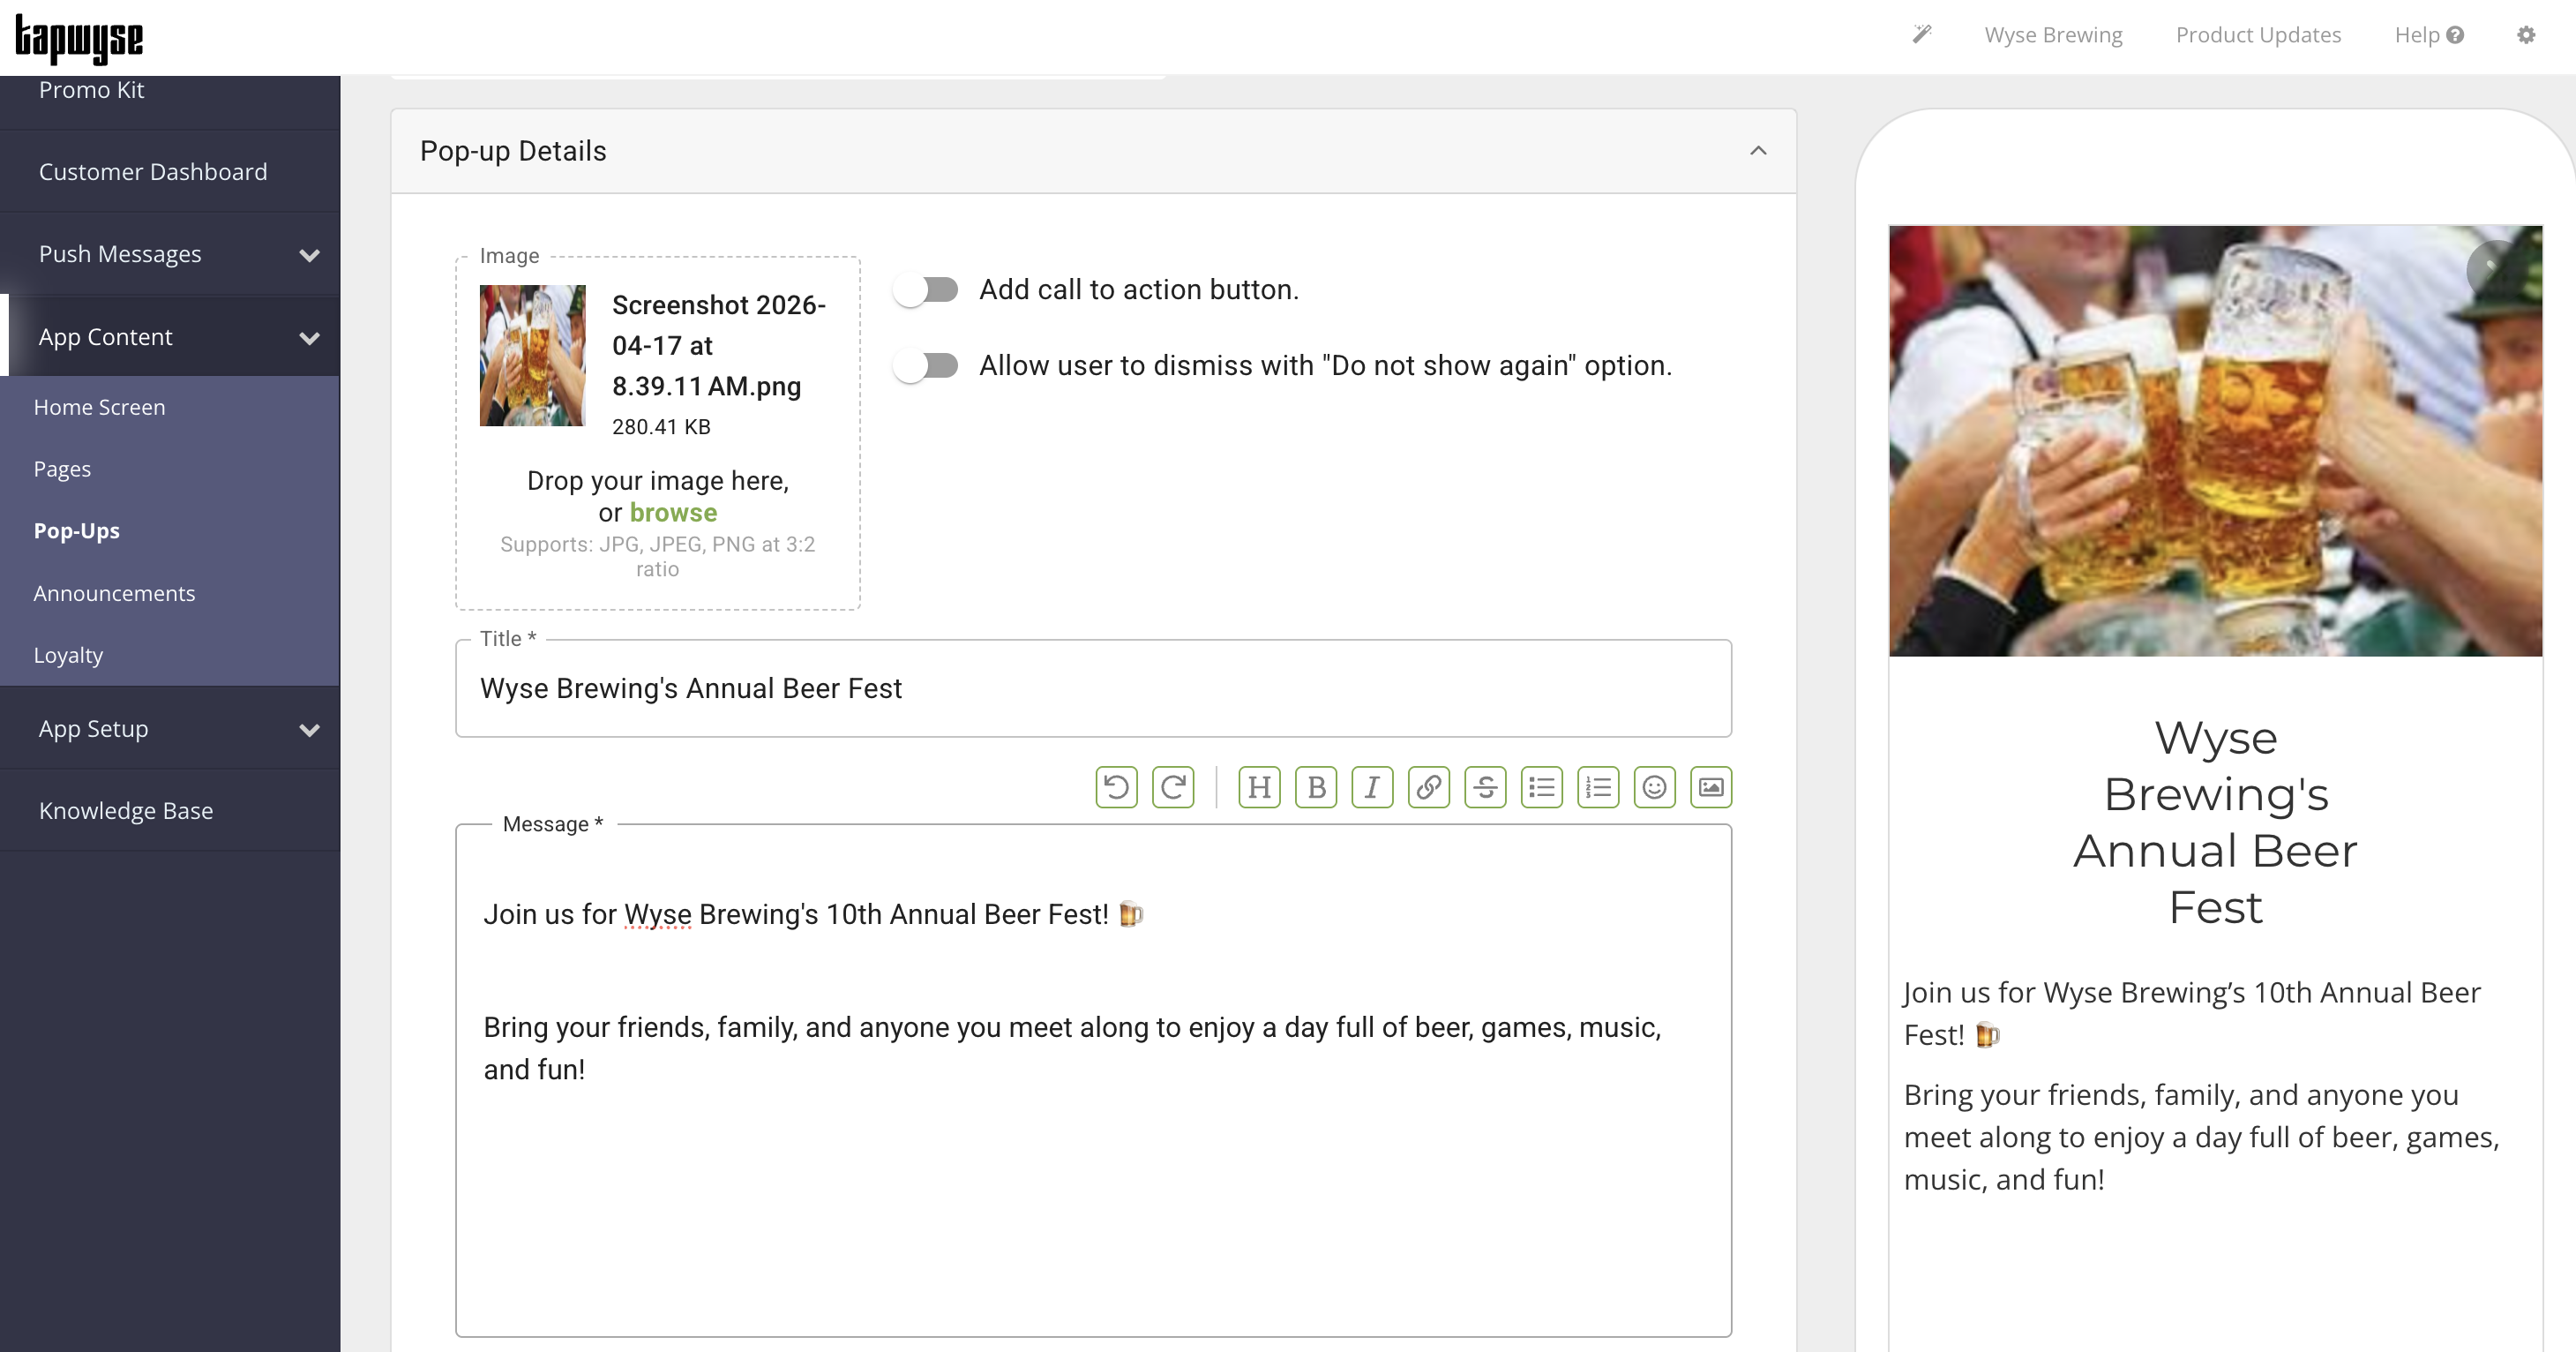Insert a link using the chain icon

tap(1429, 787)
